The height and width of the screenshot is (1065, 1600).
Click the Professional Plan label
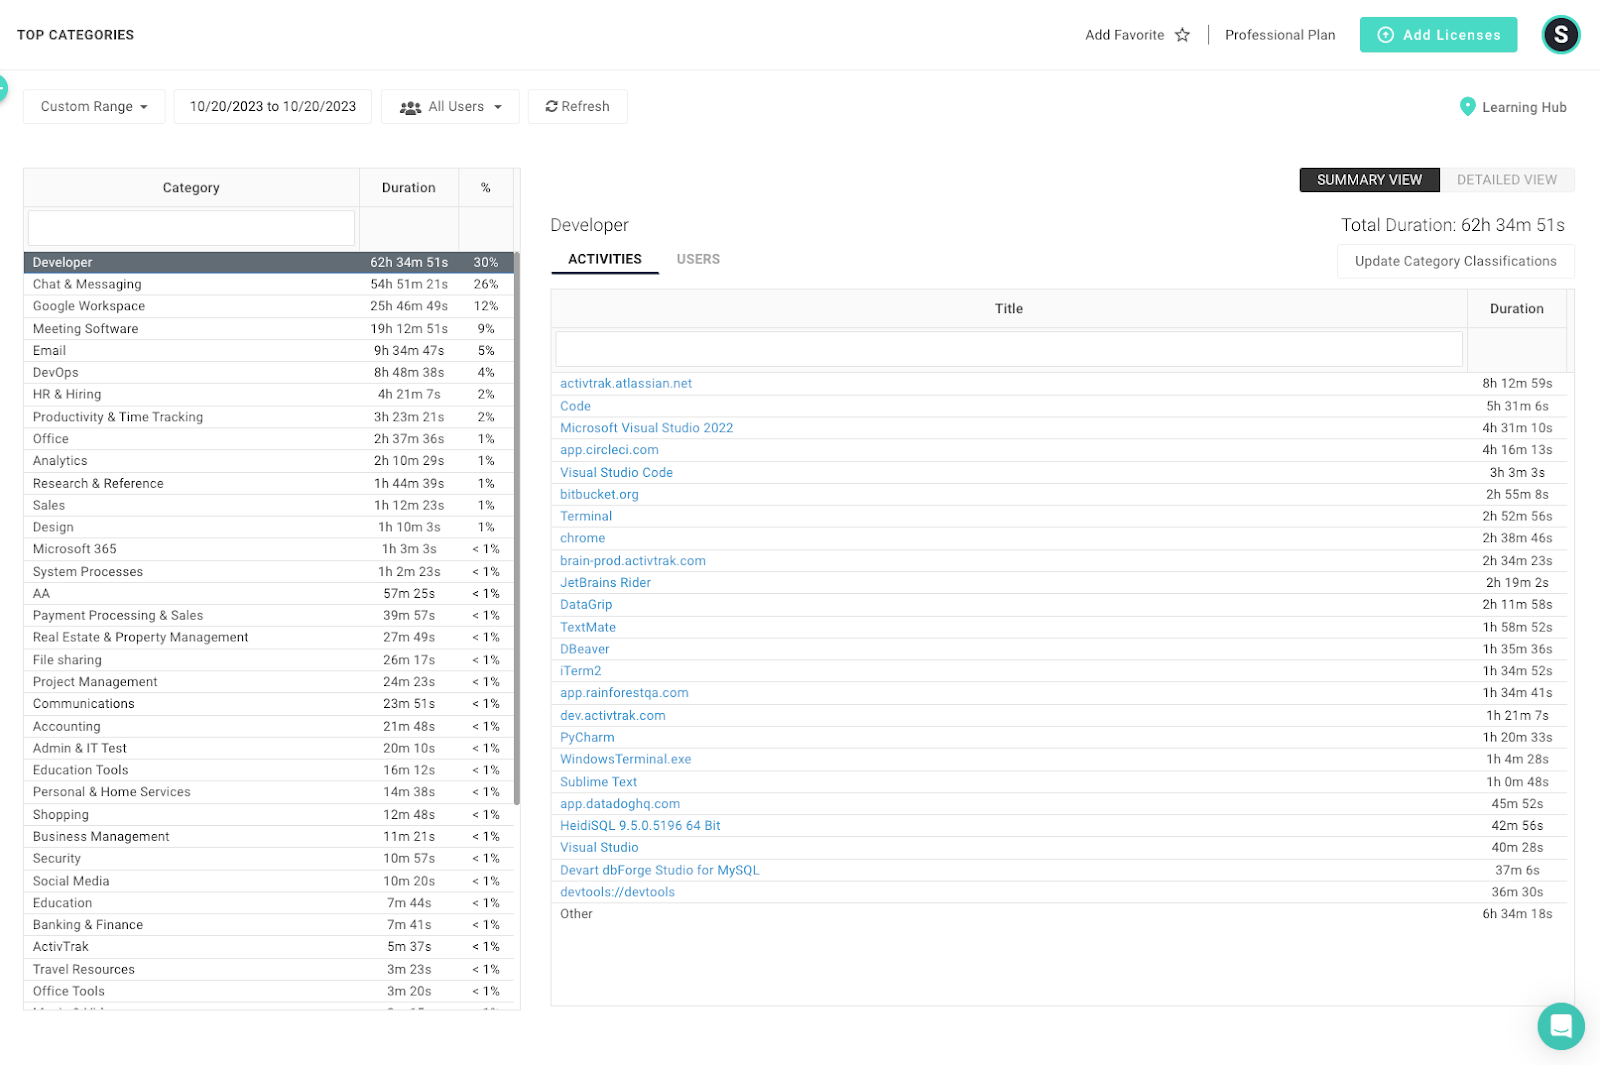click(1280, 35)
